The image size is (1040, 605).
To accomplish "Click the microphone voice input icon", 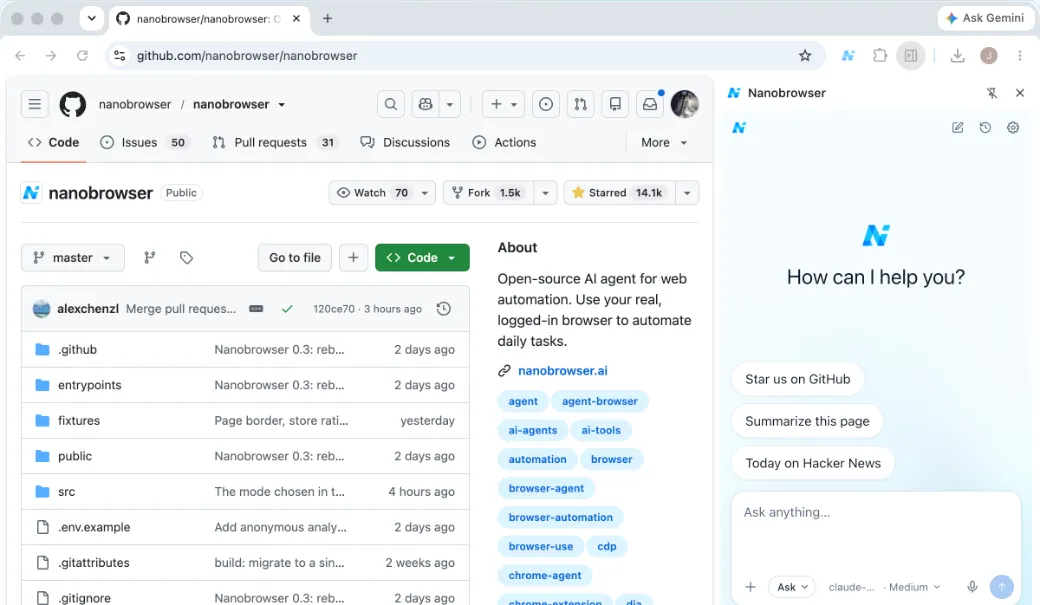I will pos(972,586).
